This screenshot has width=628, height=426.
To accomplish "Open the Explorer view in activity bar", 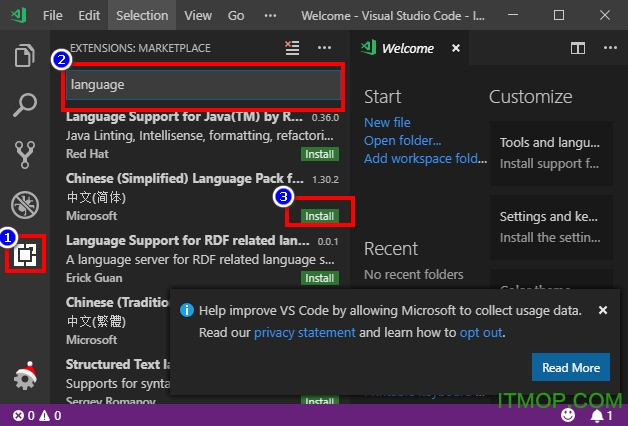I will (x=24, y=55).
